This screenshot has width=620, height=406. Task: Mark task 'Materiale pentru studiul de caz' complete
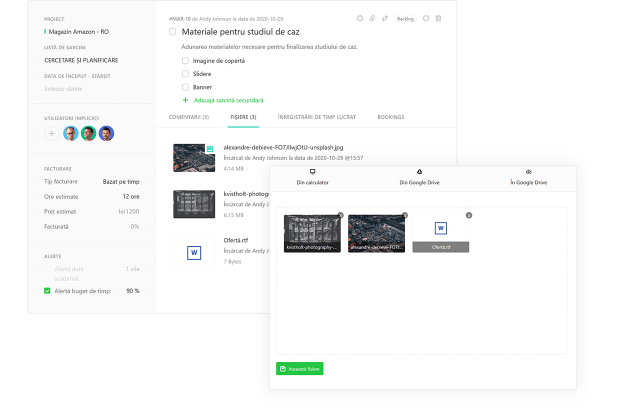(x=172, y=31)
